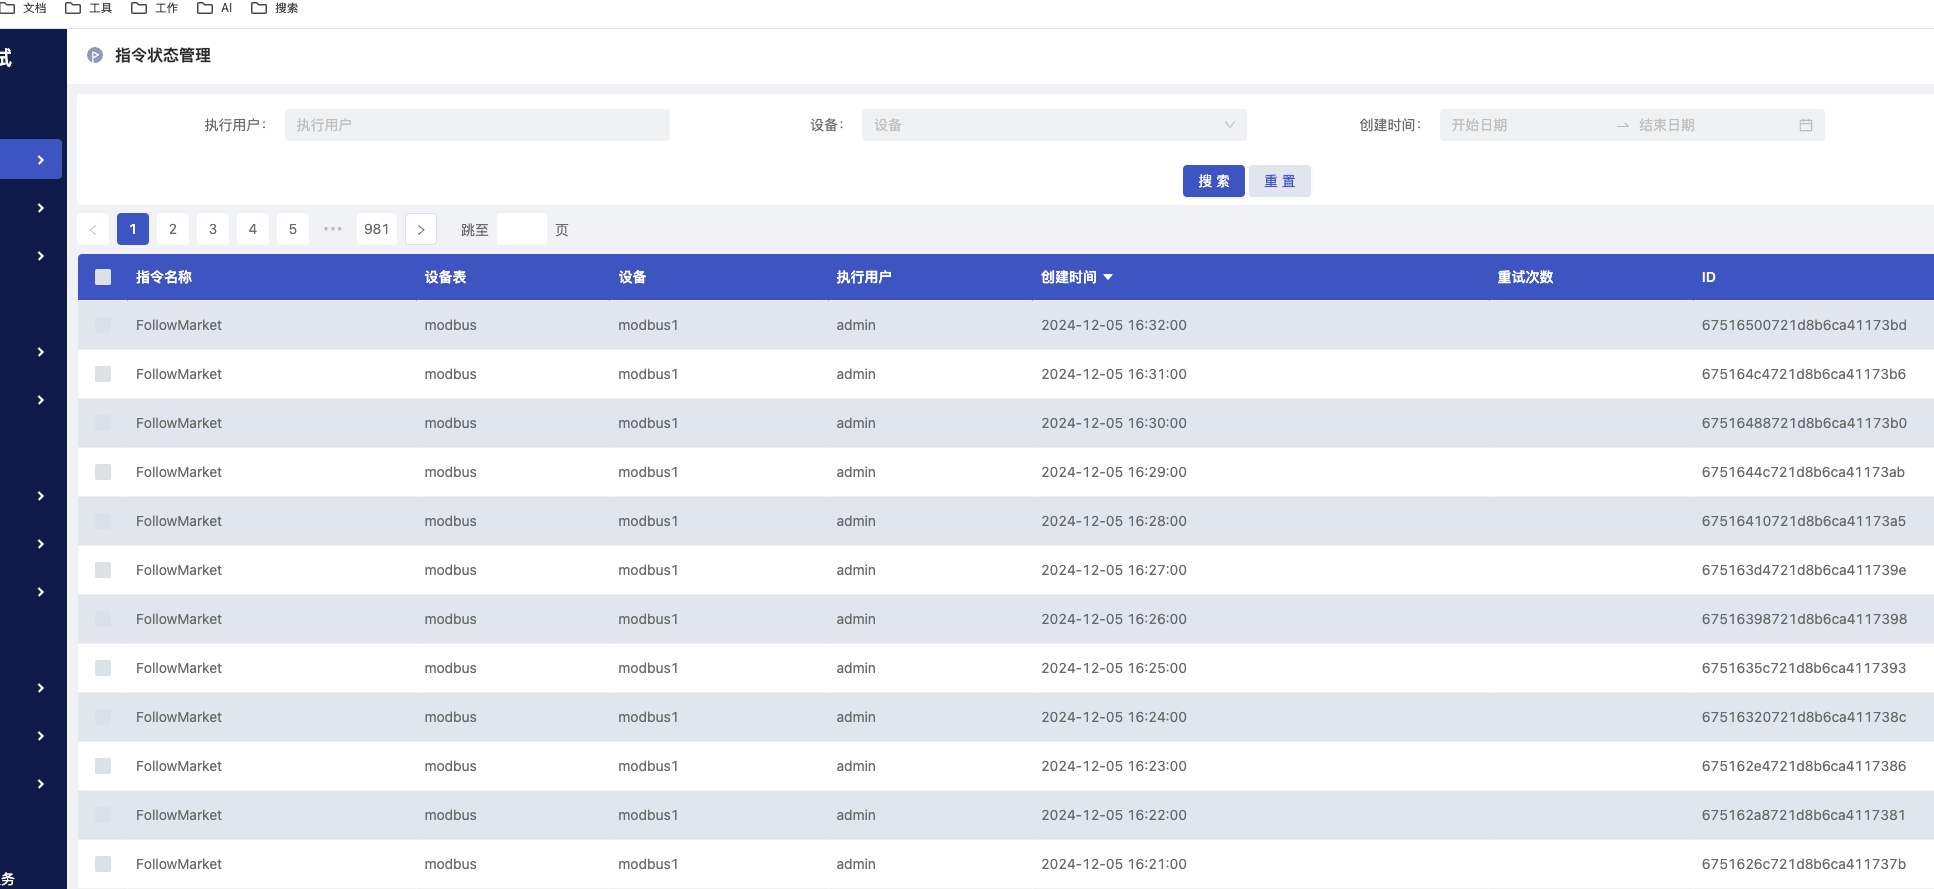Image resolution: width=1934 pixels, height=889 pixels.
Task: Click modbus1 in the 16:25:00 row
Action: (x=648, y=668)
